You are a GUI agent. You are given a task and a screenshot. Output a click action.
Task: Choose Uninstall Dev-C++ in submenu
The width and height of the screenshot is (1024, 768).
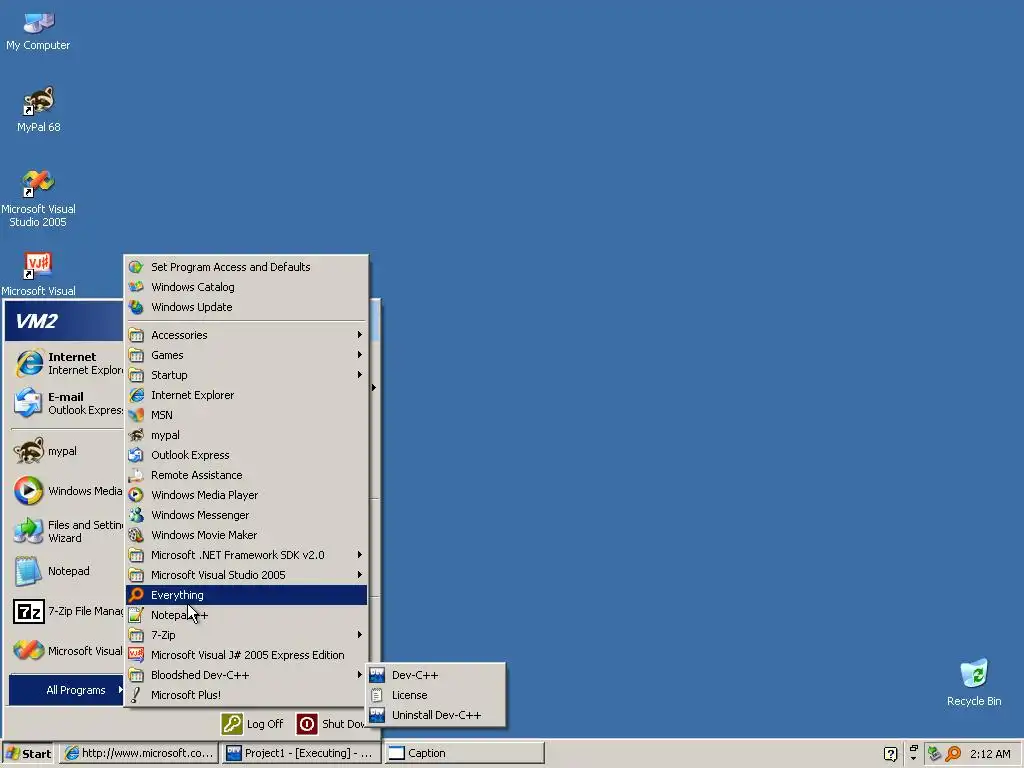[436, 715]
